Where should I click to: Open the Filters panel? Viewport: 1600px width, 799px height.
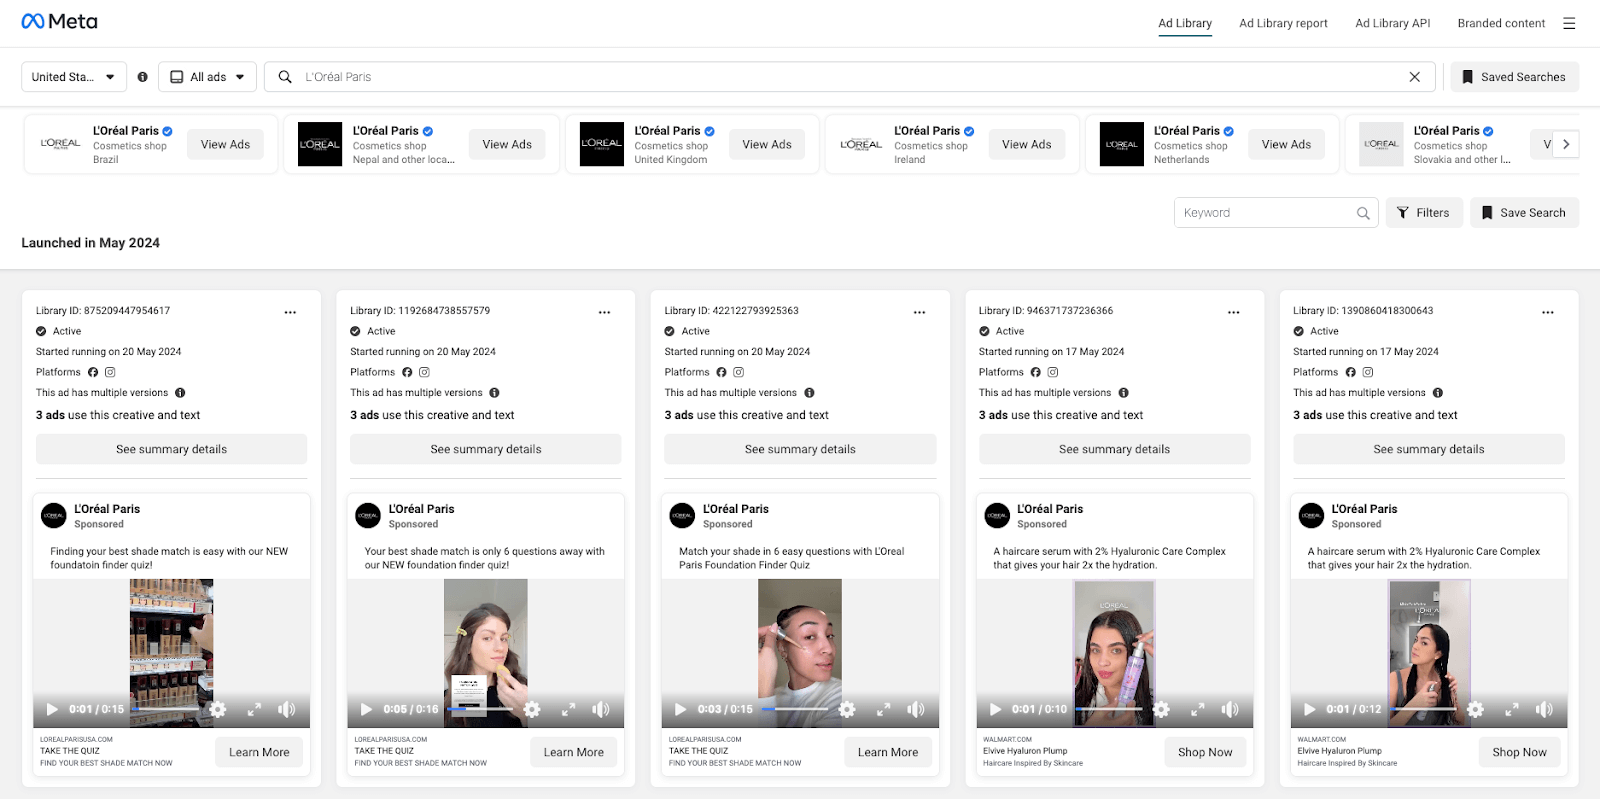pyautogui.click(x=1424, y=213)
